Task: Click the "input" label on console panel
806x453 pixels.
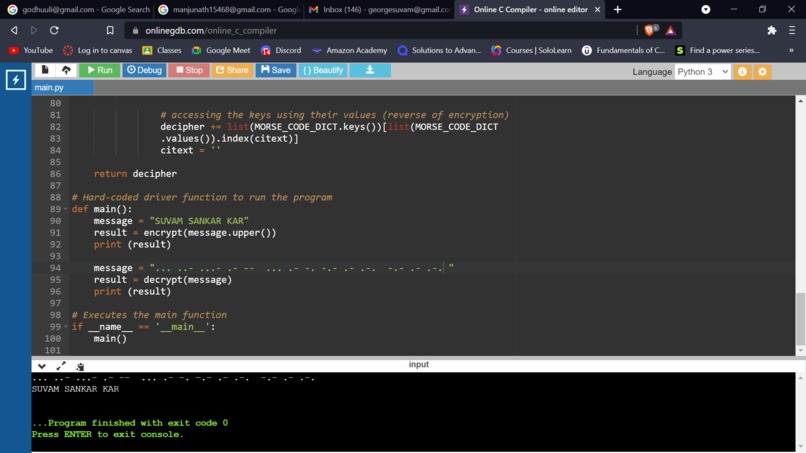Action: (418, 365)
